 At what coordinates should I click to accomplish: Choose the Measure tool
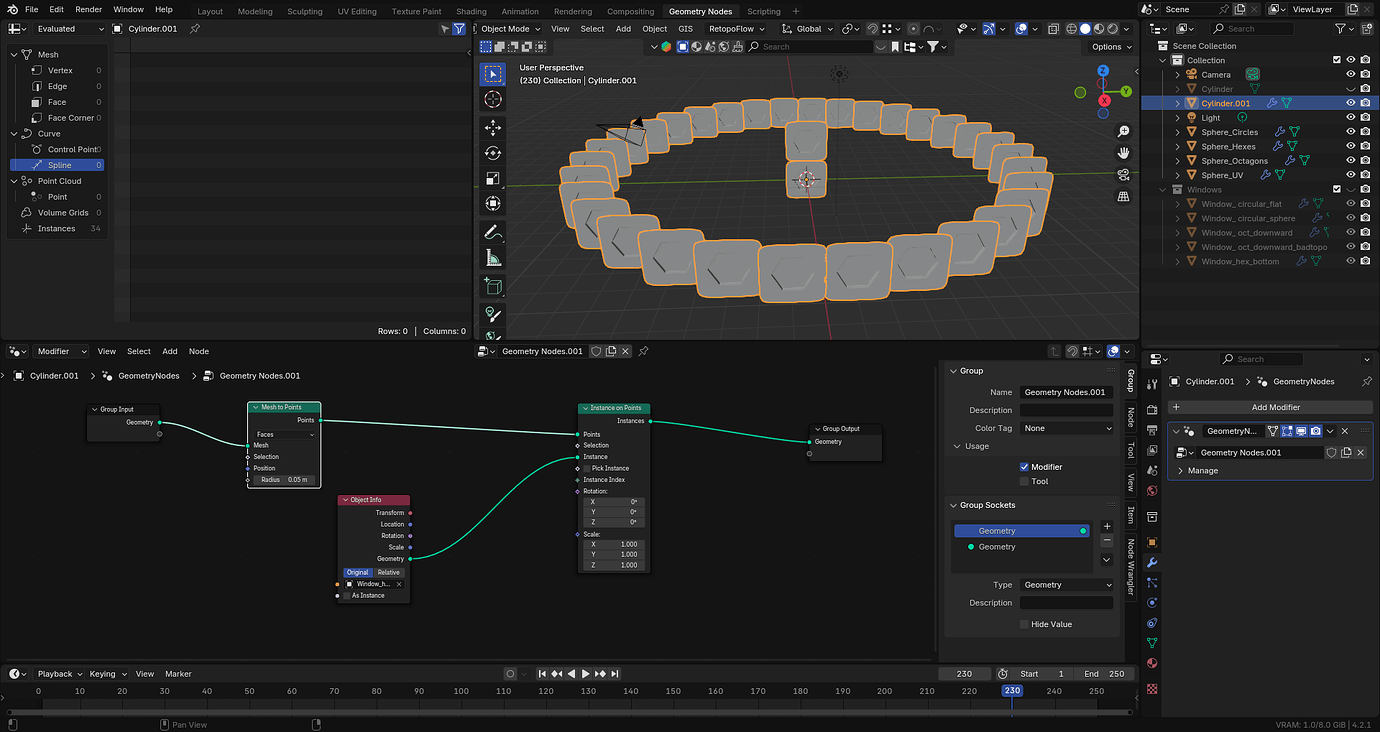pos(492,258)
